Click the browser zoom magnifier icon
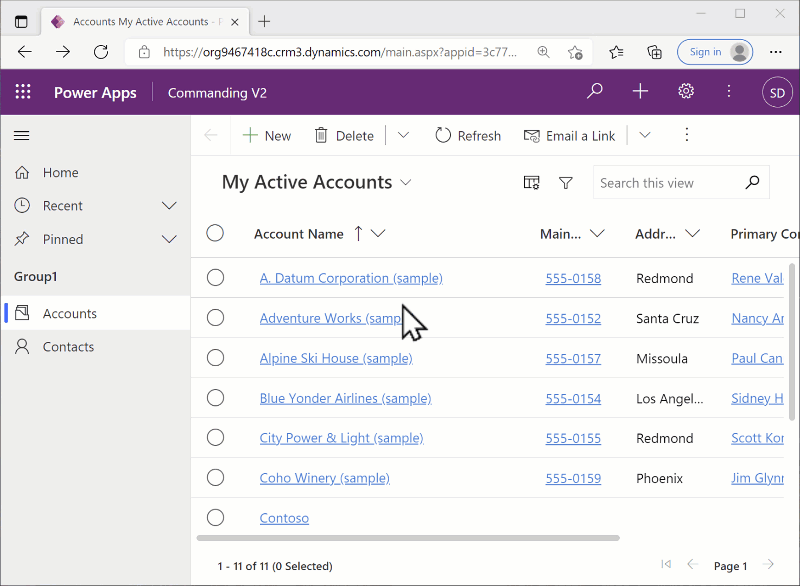 543,52
